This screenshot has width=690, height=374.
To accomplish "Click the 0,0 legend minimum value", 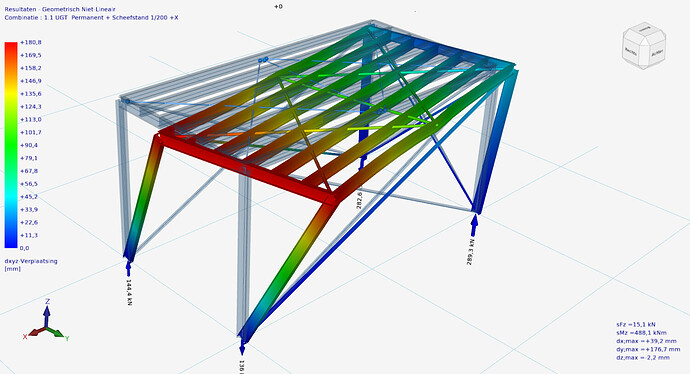I will (25, 248).
